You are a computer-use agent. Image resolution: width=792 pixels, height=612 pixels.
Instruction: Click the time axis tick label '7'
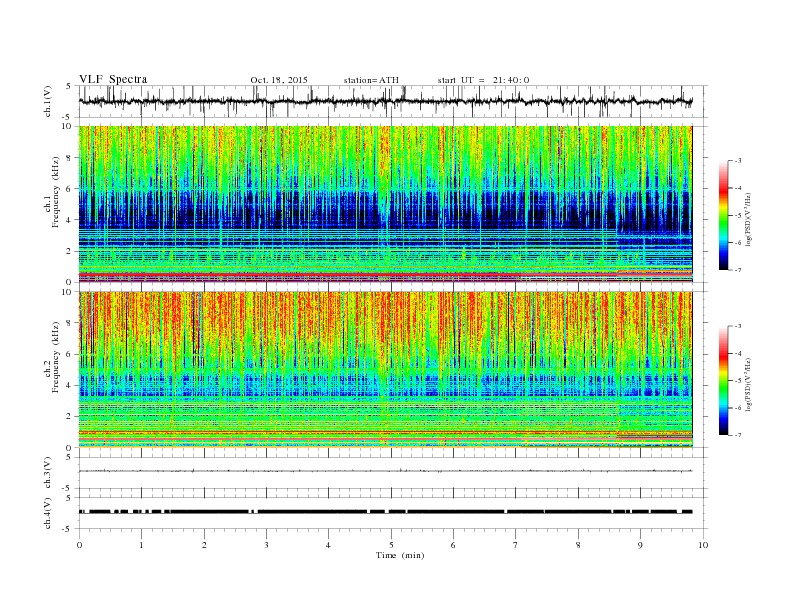tap(516, 545)
